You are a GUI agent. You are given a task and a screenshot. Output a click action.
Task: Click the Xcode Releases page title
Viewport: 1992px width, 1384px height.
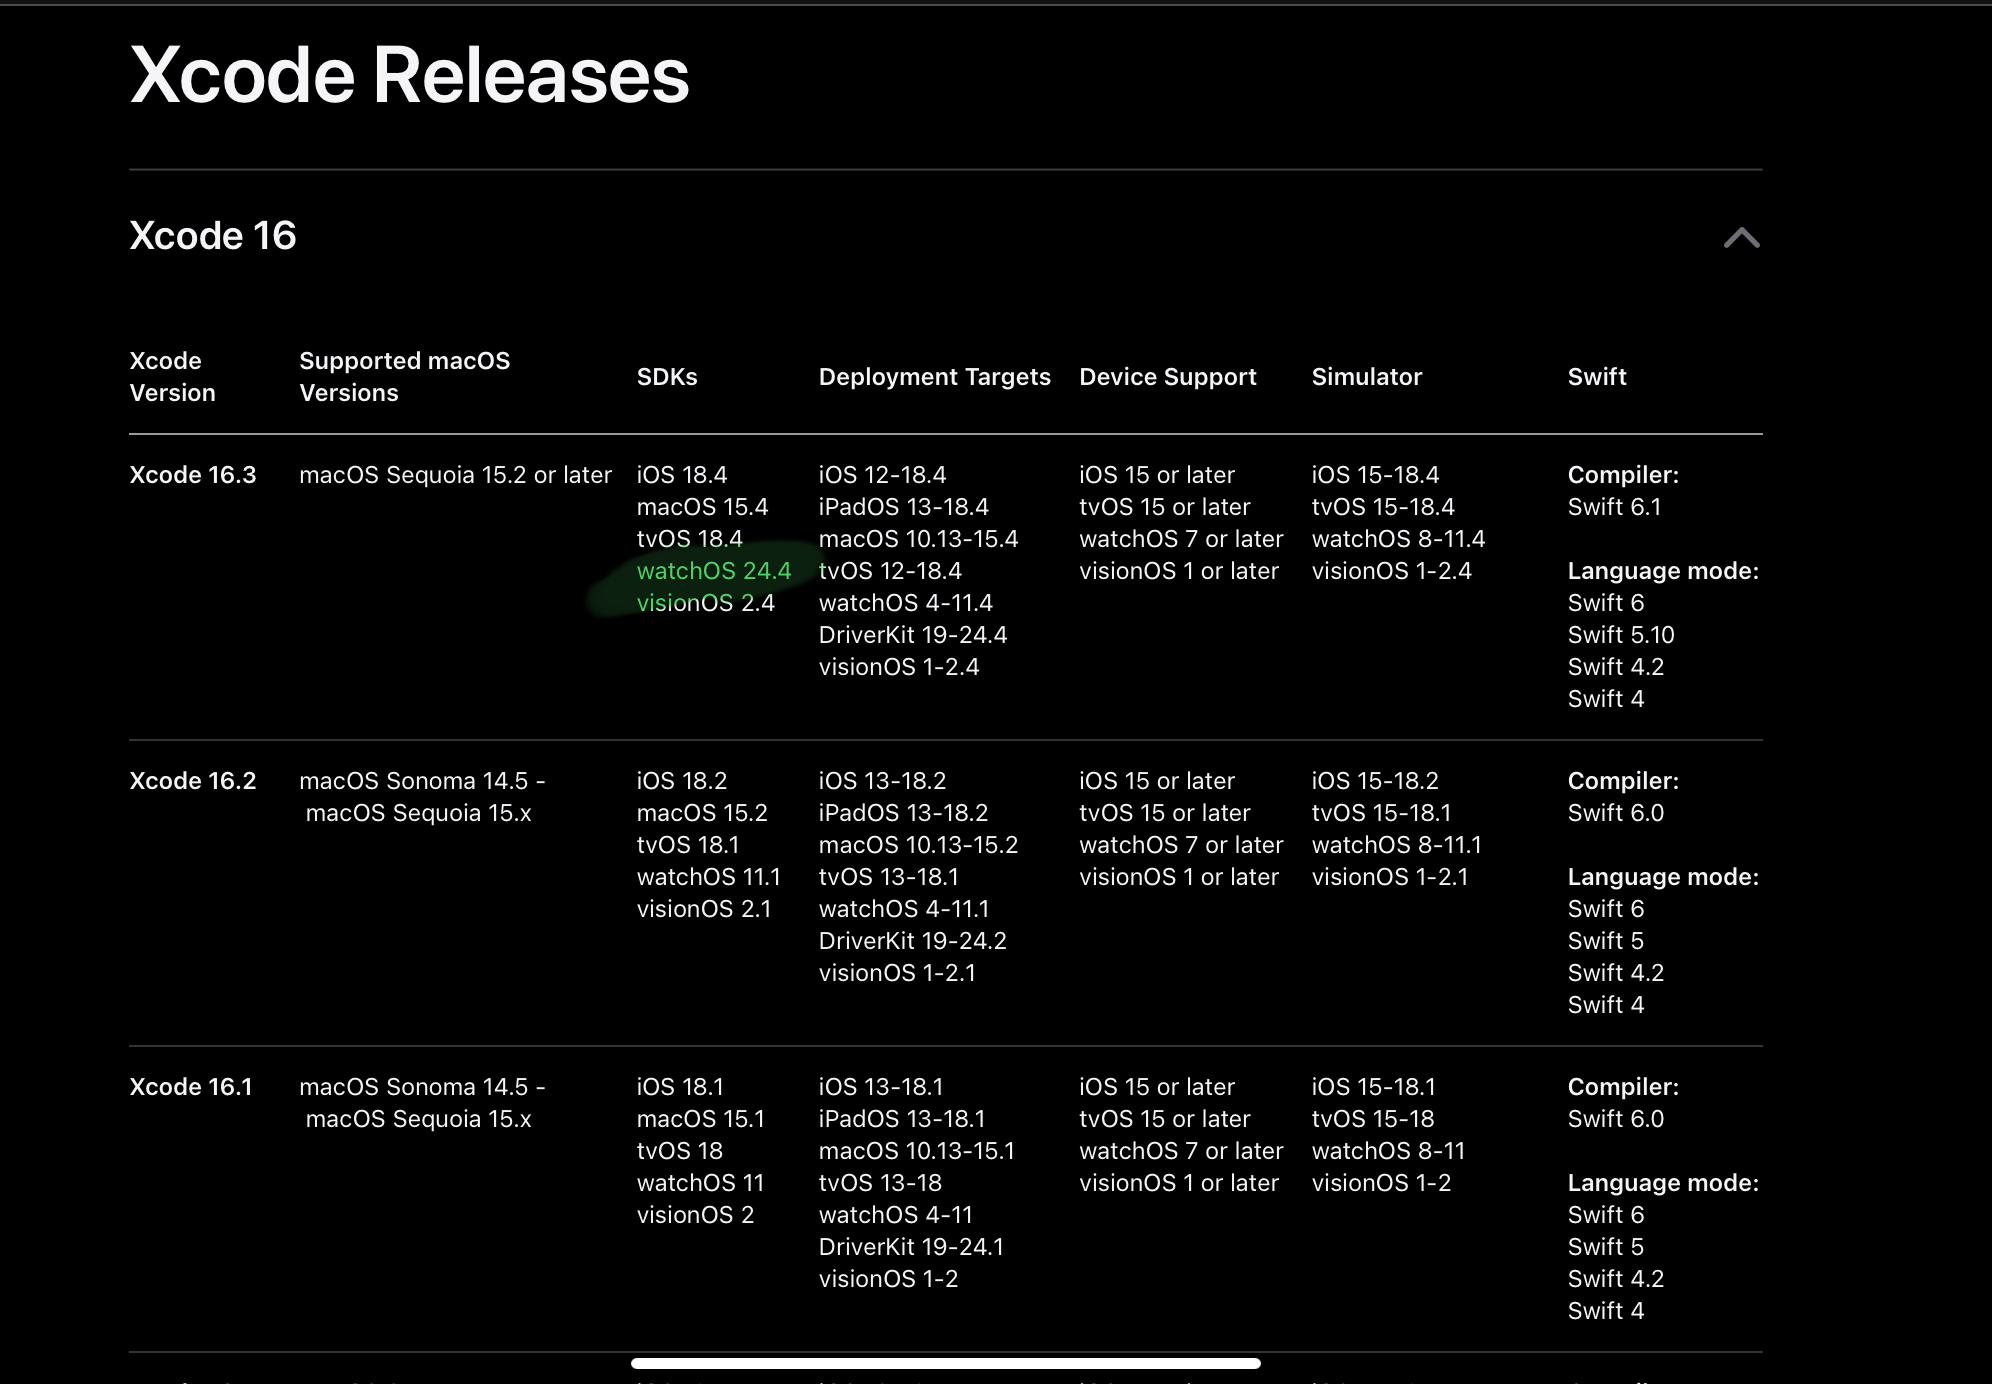[409, 75]
